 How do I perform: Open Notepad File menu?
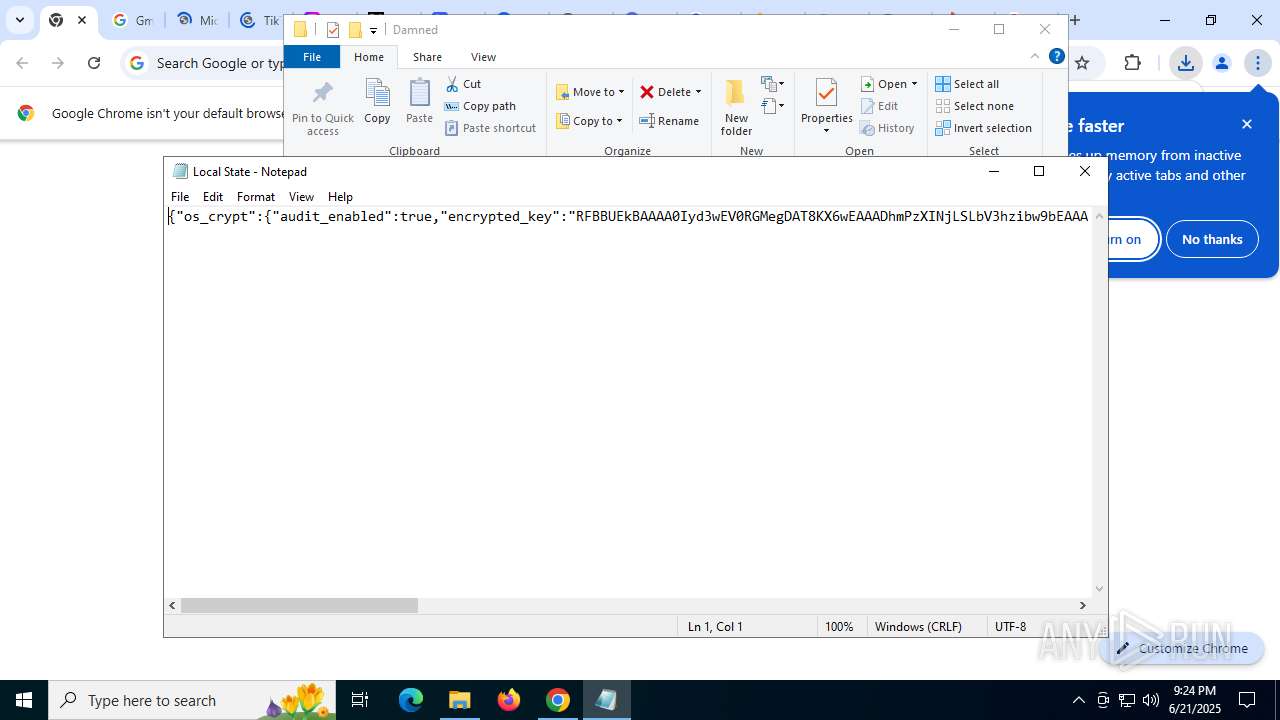[x=180, y=197]
